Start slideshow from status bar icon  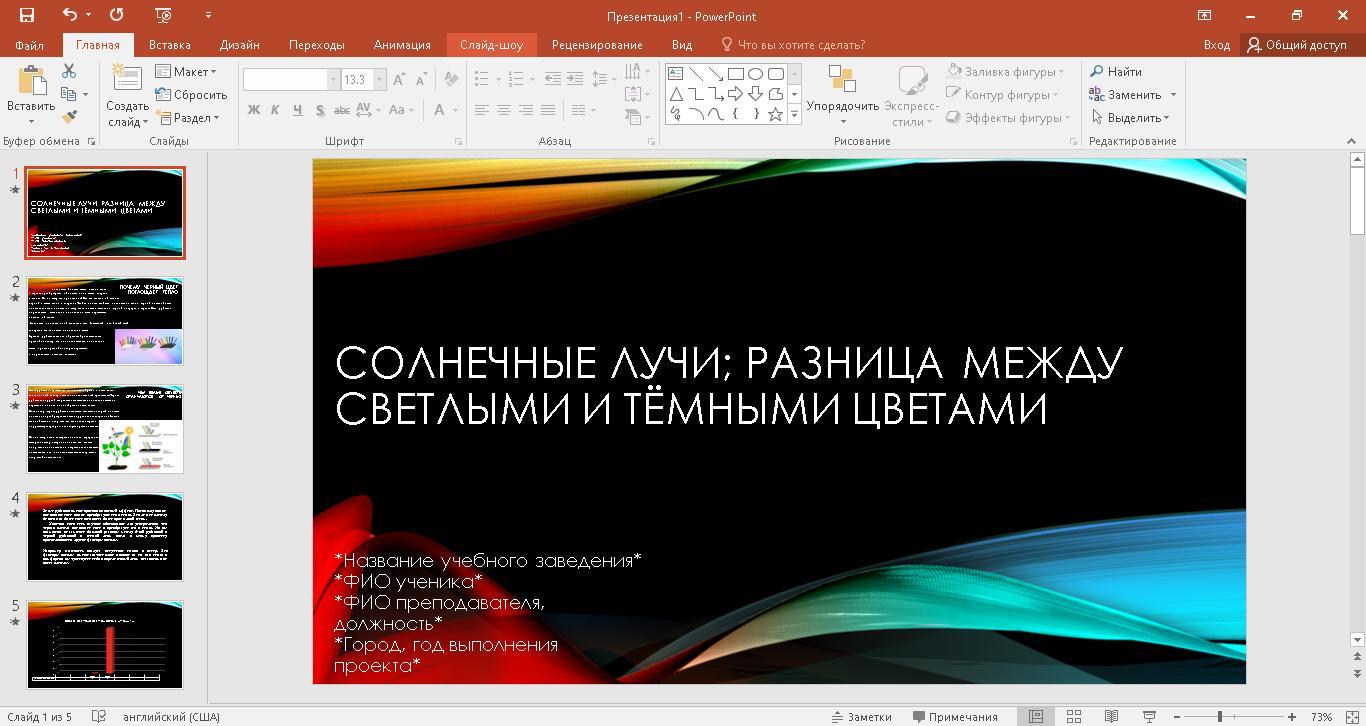(x=1149, y=716)
